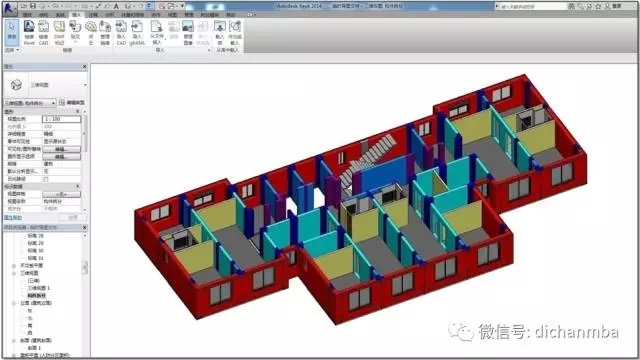640x360 pixels.
Task: Switch to the Insert ribbon tab
Action: (76, 15)
